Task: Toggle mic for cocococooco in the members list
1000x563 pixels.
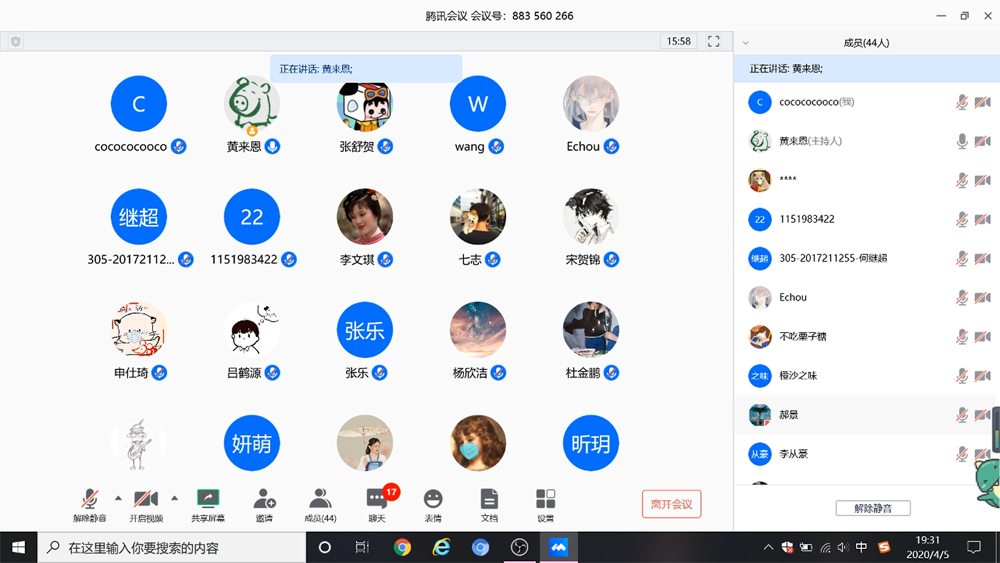Action: pos(962,102)
